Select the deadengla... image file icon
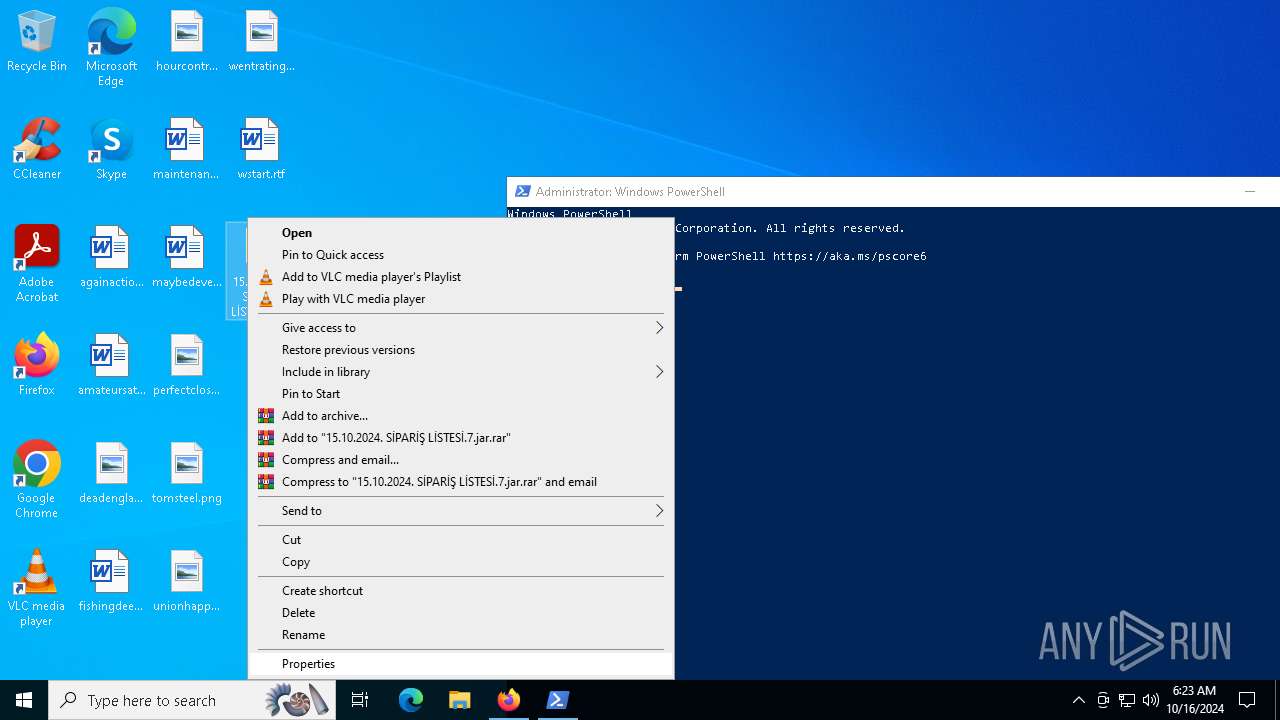Image resolution: width=1280 pixels, height=720 pixels. pyautogui.click(x=111, y=473)
